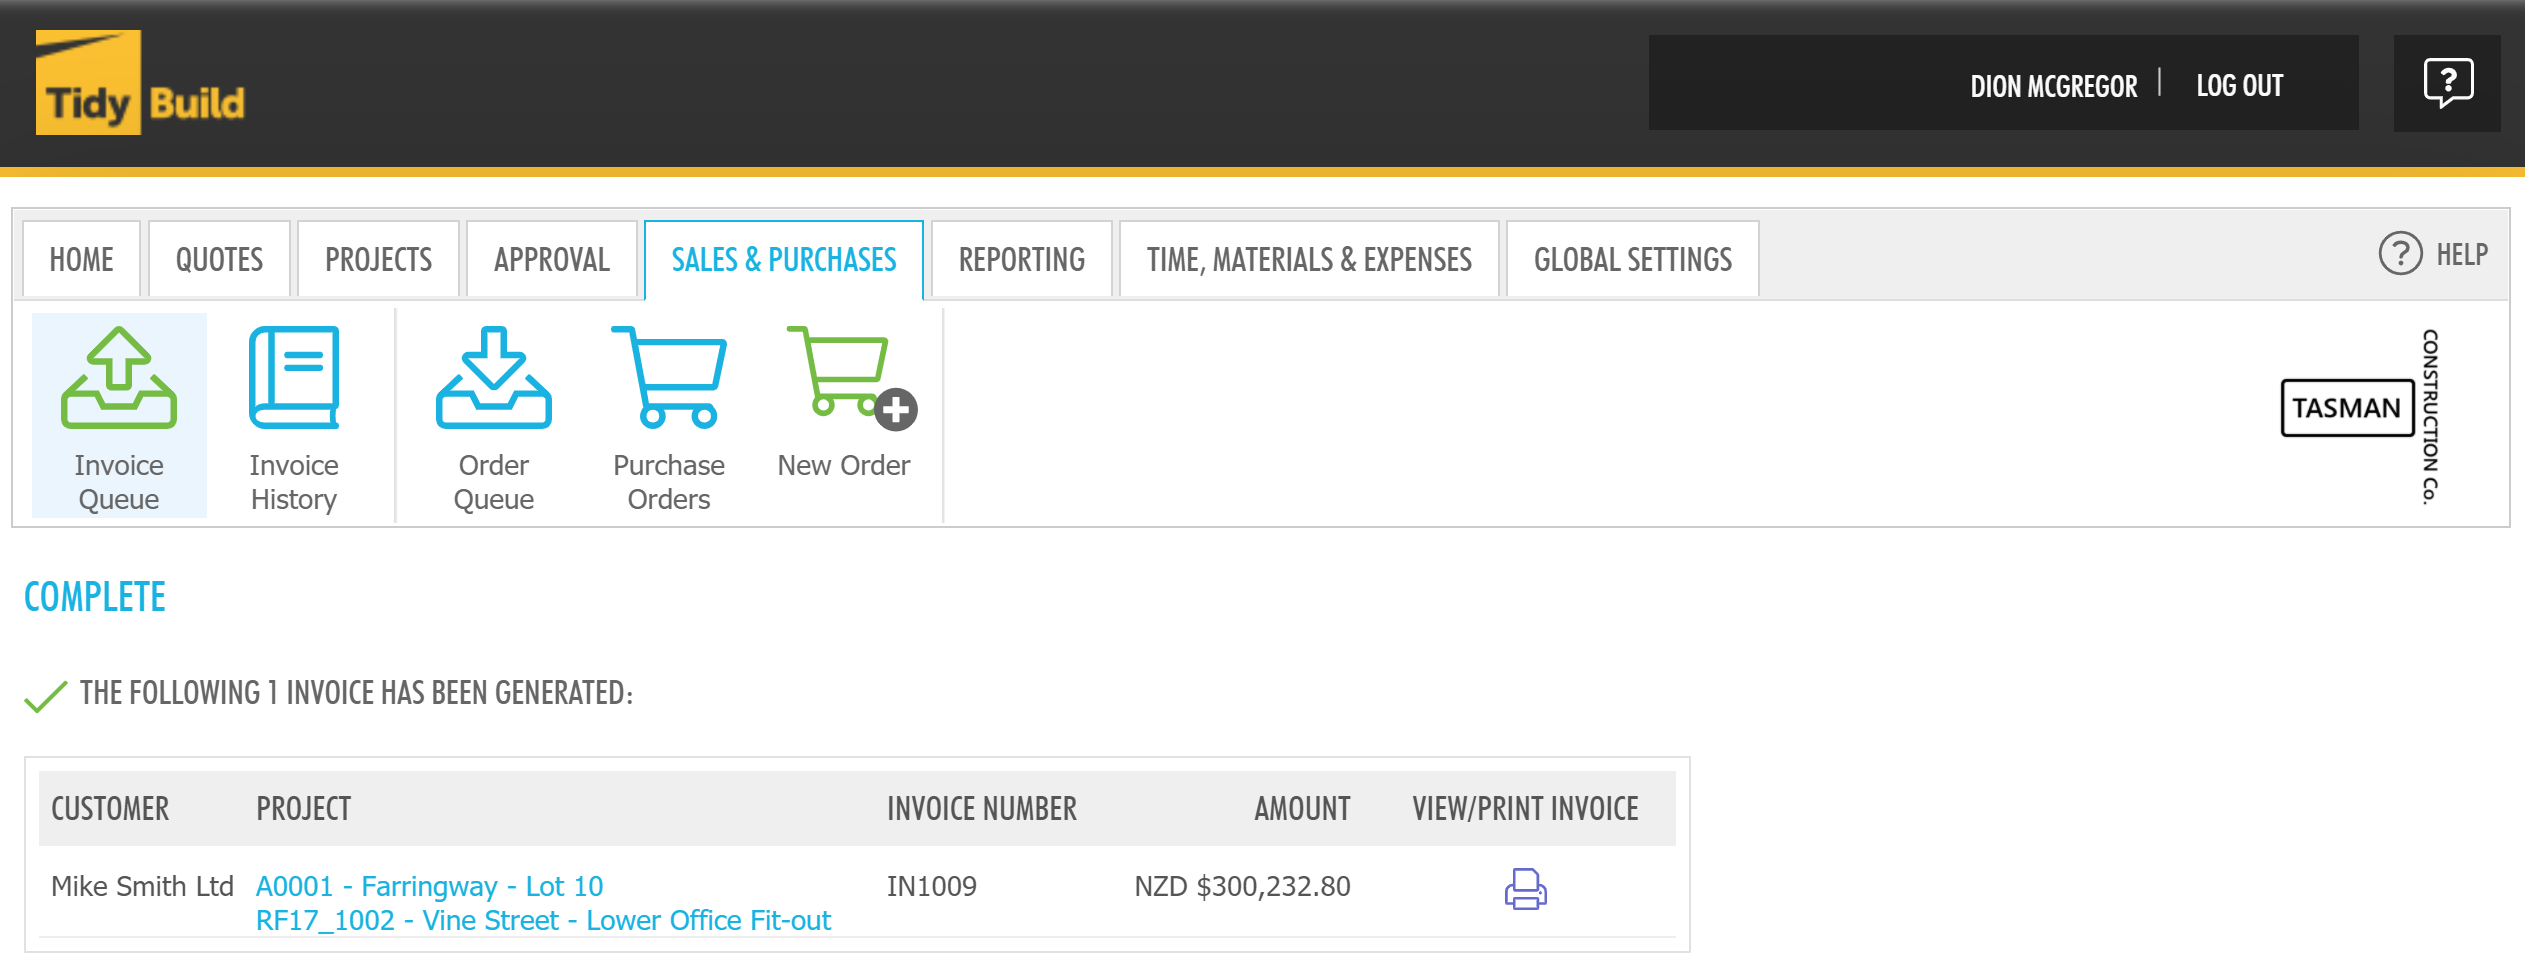This screenshot has width=2525, height=969.
Task: Open the Reporting tab
Action: click(x=1021, y=260)
